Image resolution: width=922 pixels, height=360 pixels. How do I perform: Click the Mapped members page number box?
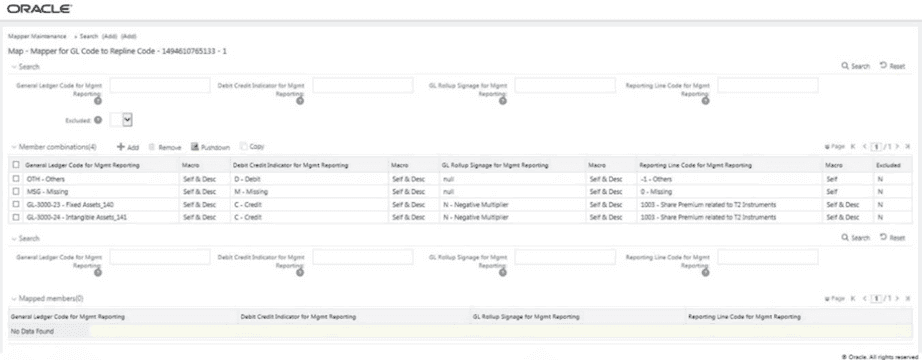pyautogui.click(x=876, y=299)
